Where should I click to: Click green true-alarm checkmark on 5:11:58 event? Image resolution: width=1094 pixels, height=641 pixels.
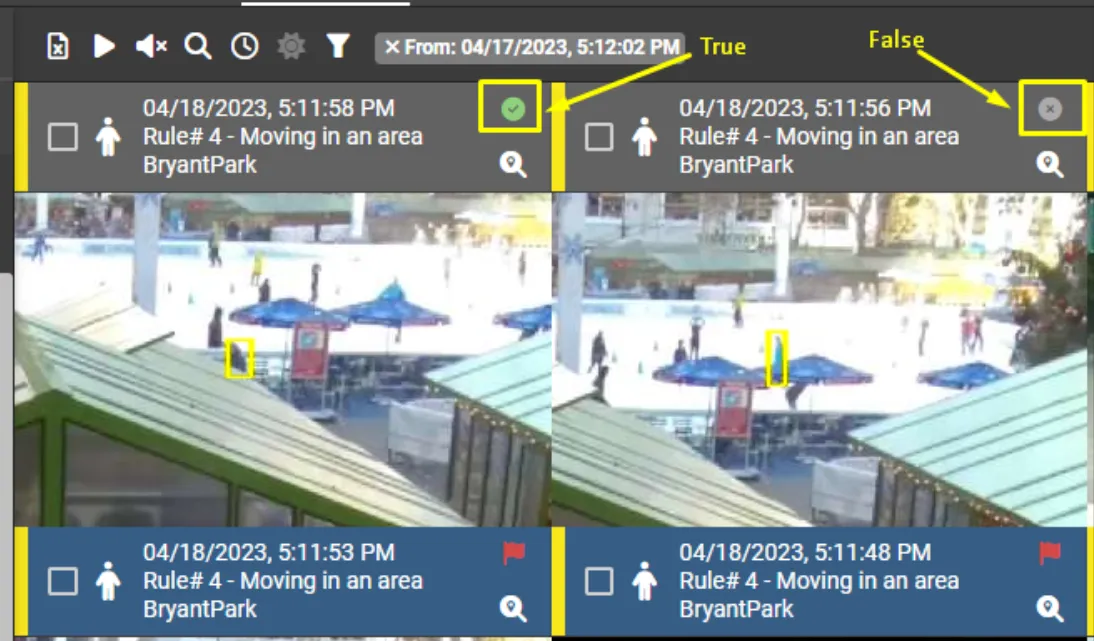[513, 109]
